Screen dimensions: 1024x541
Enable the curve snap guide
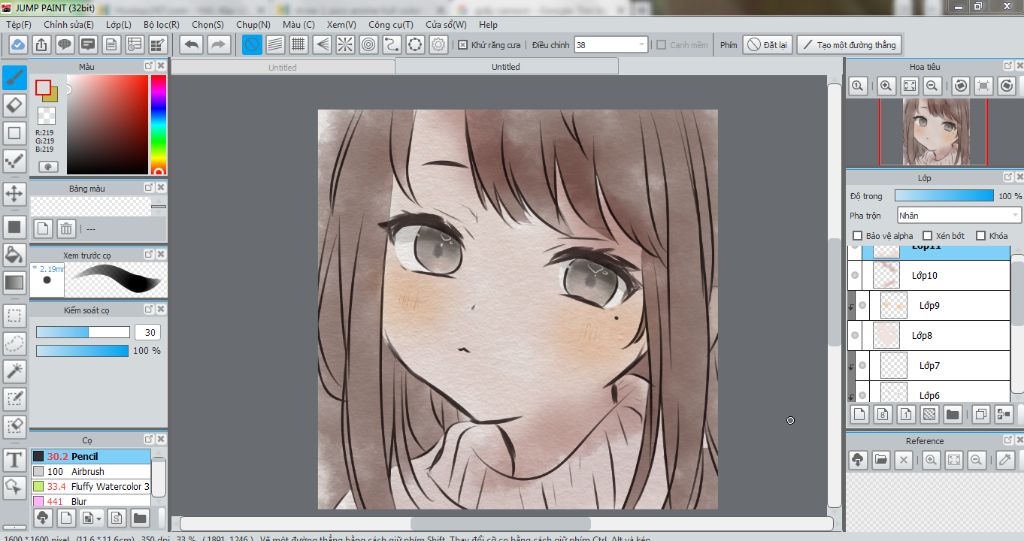pyautogui.click(x=392, y=45)
